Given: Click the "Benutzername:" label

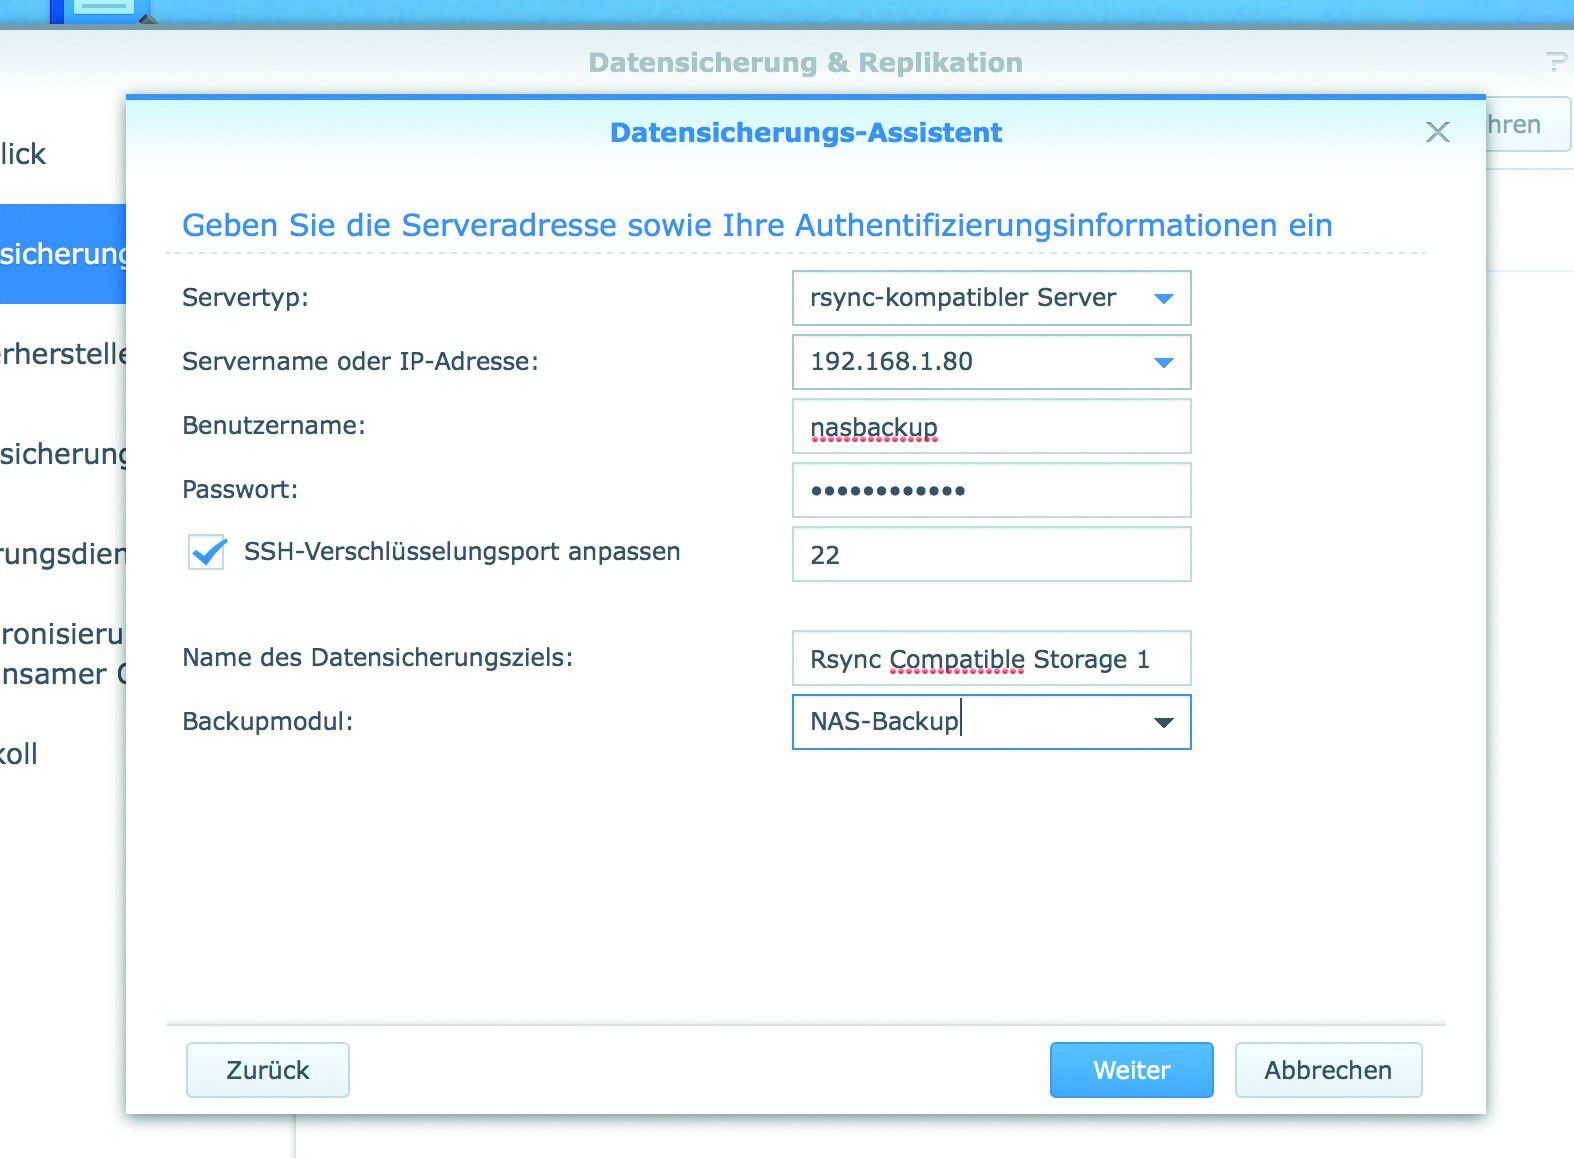Looking at the screenshot, I should tap(274, 425).
